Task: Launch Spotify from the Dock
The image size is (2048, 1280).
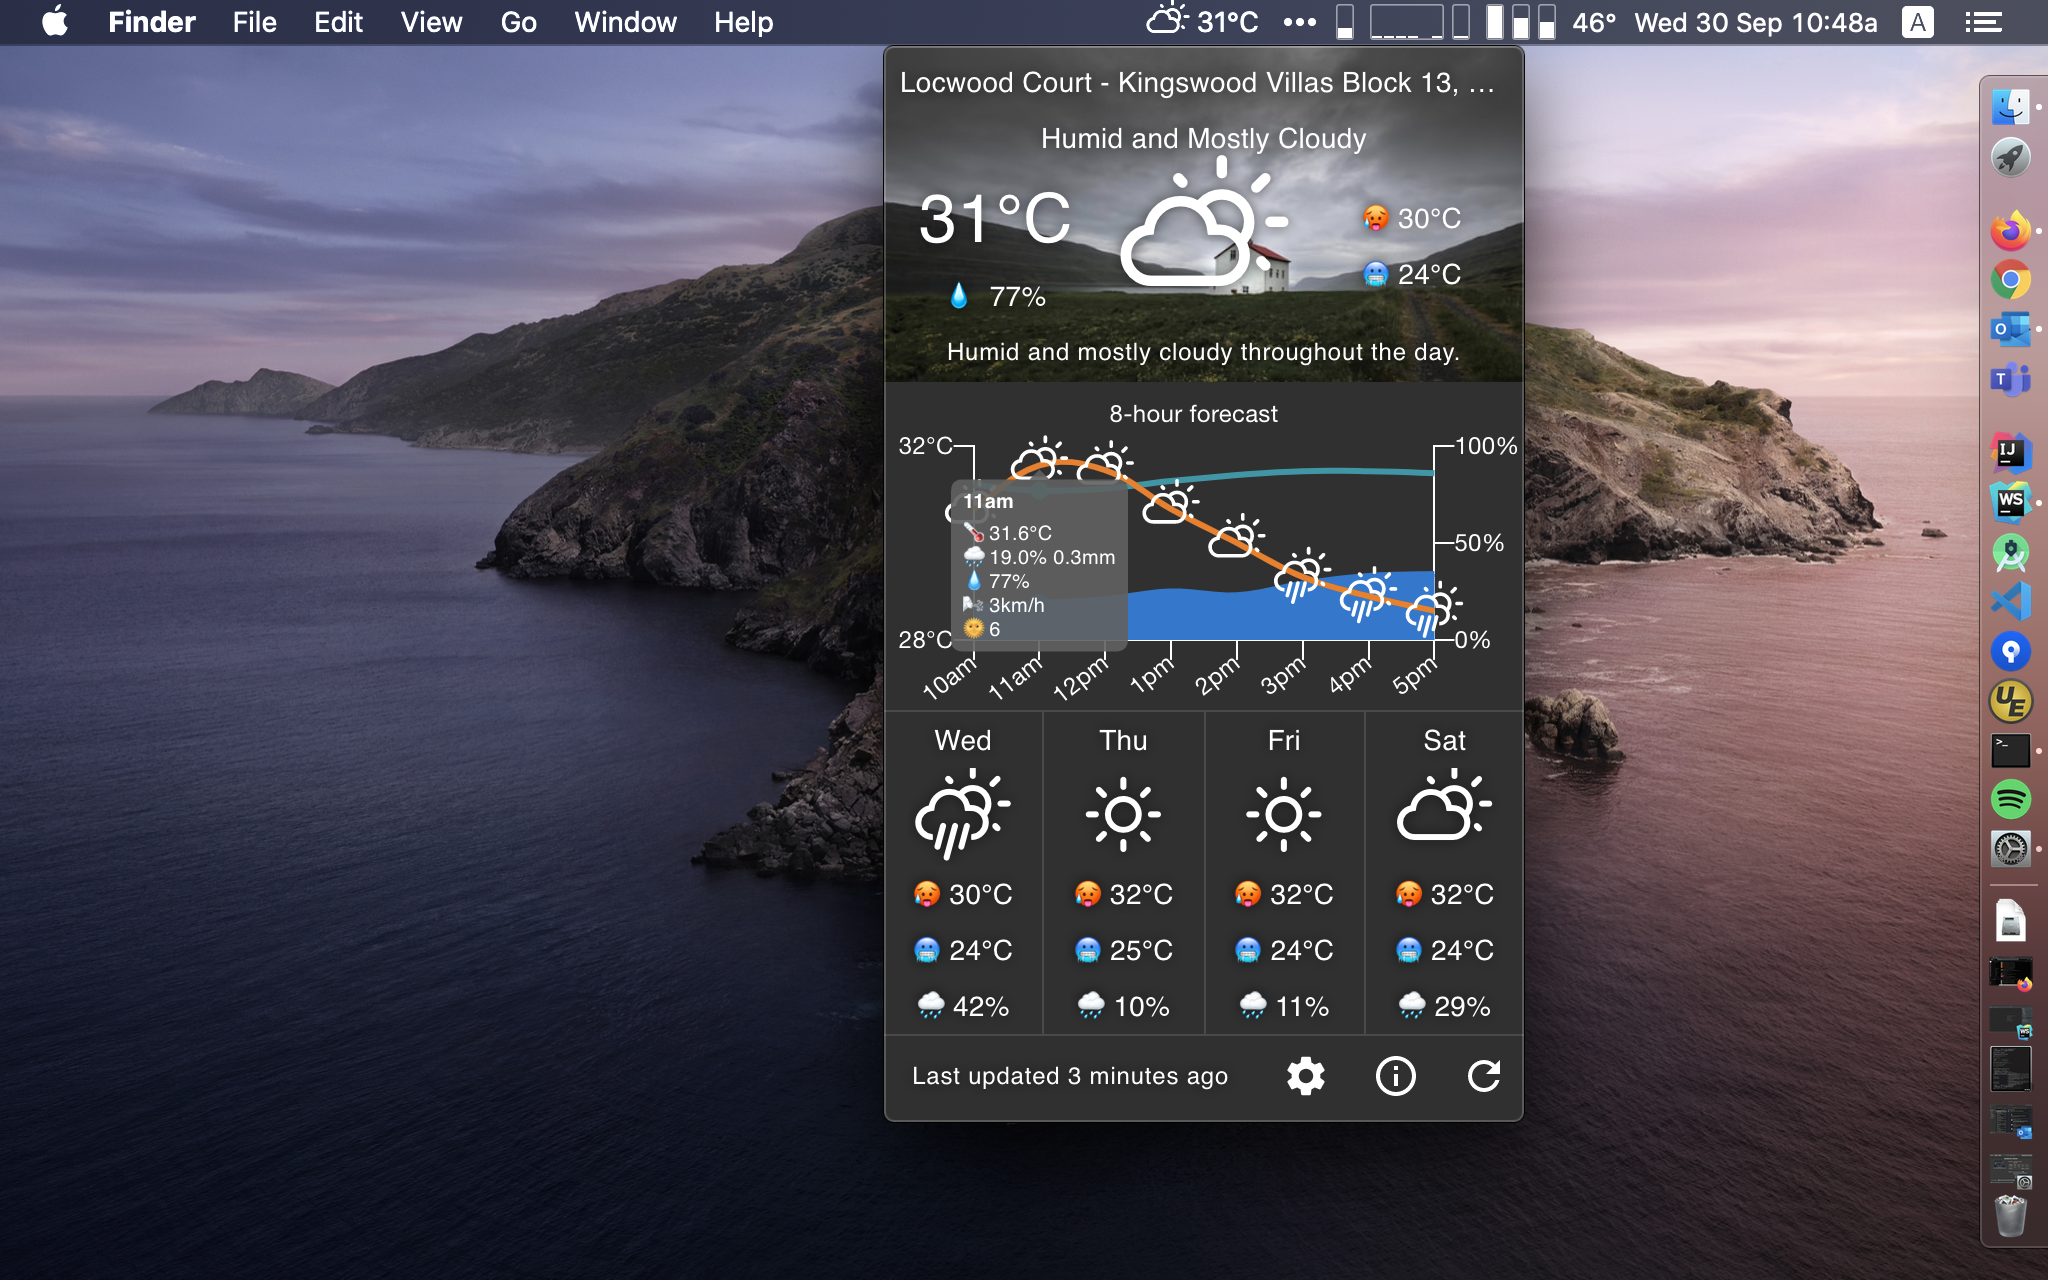Action: point(2010,799)
